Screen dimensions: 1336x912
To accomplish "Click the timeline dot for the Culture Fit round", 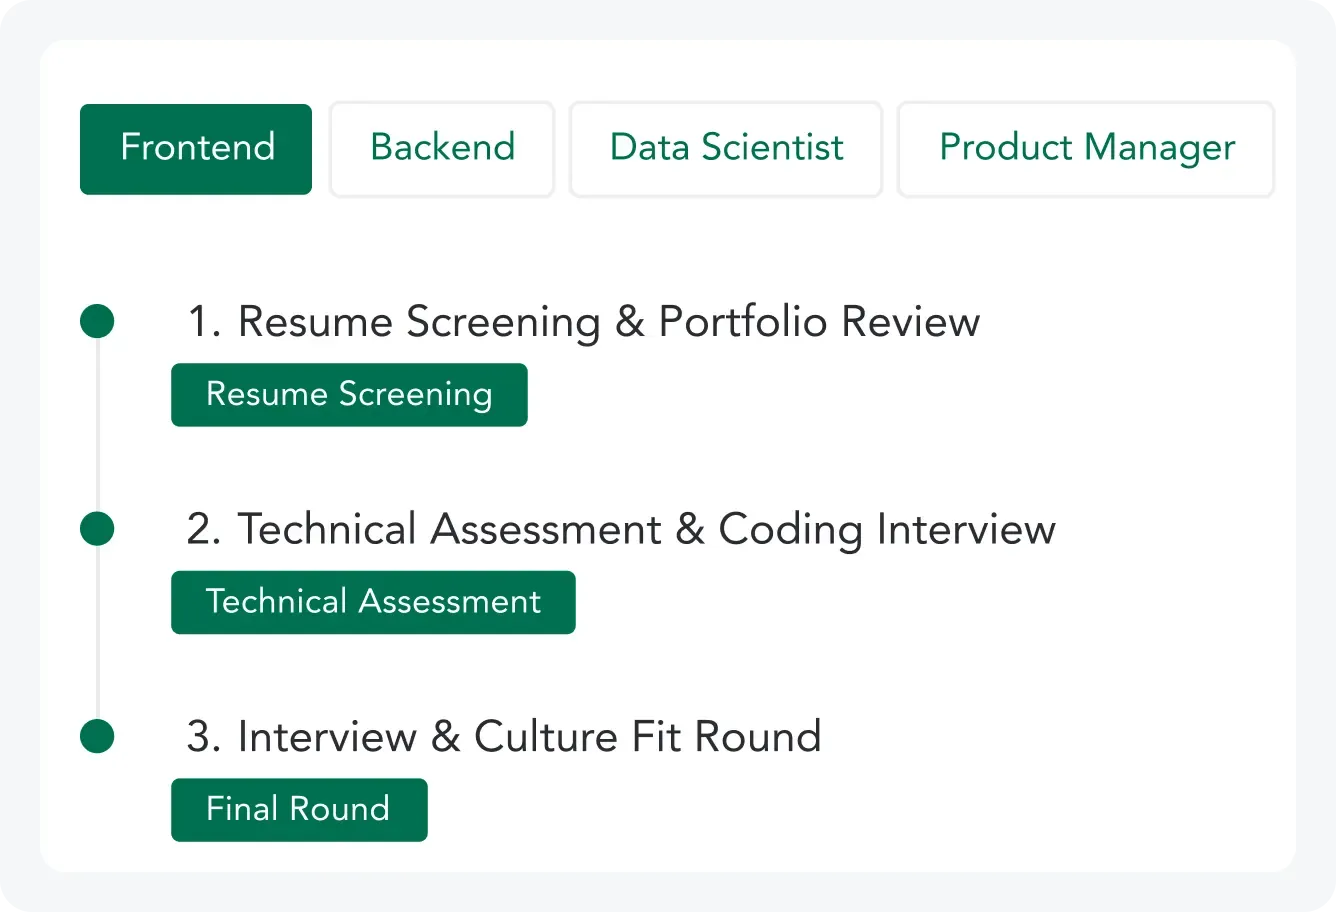I will point(97,736).
